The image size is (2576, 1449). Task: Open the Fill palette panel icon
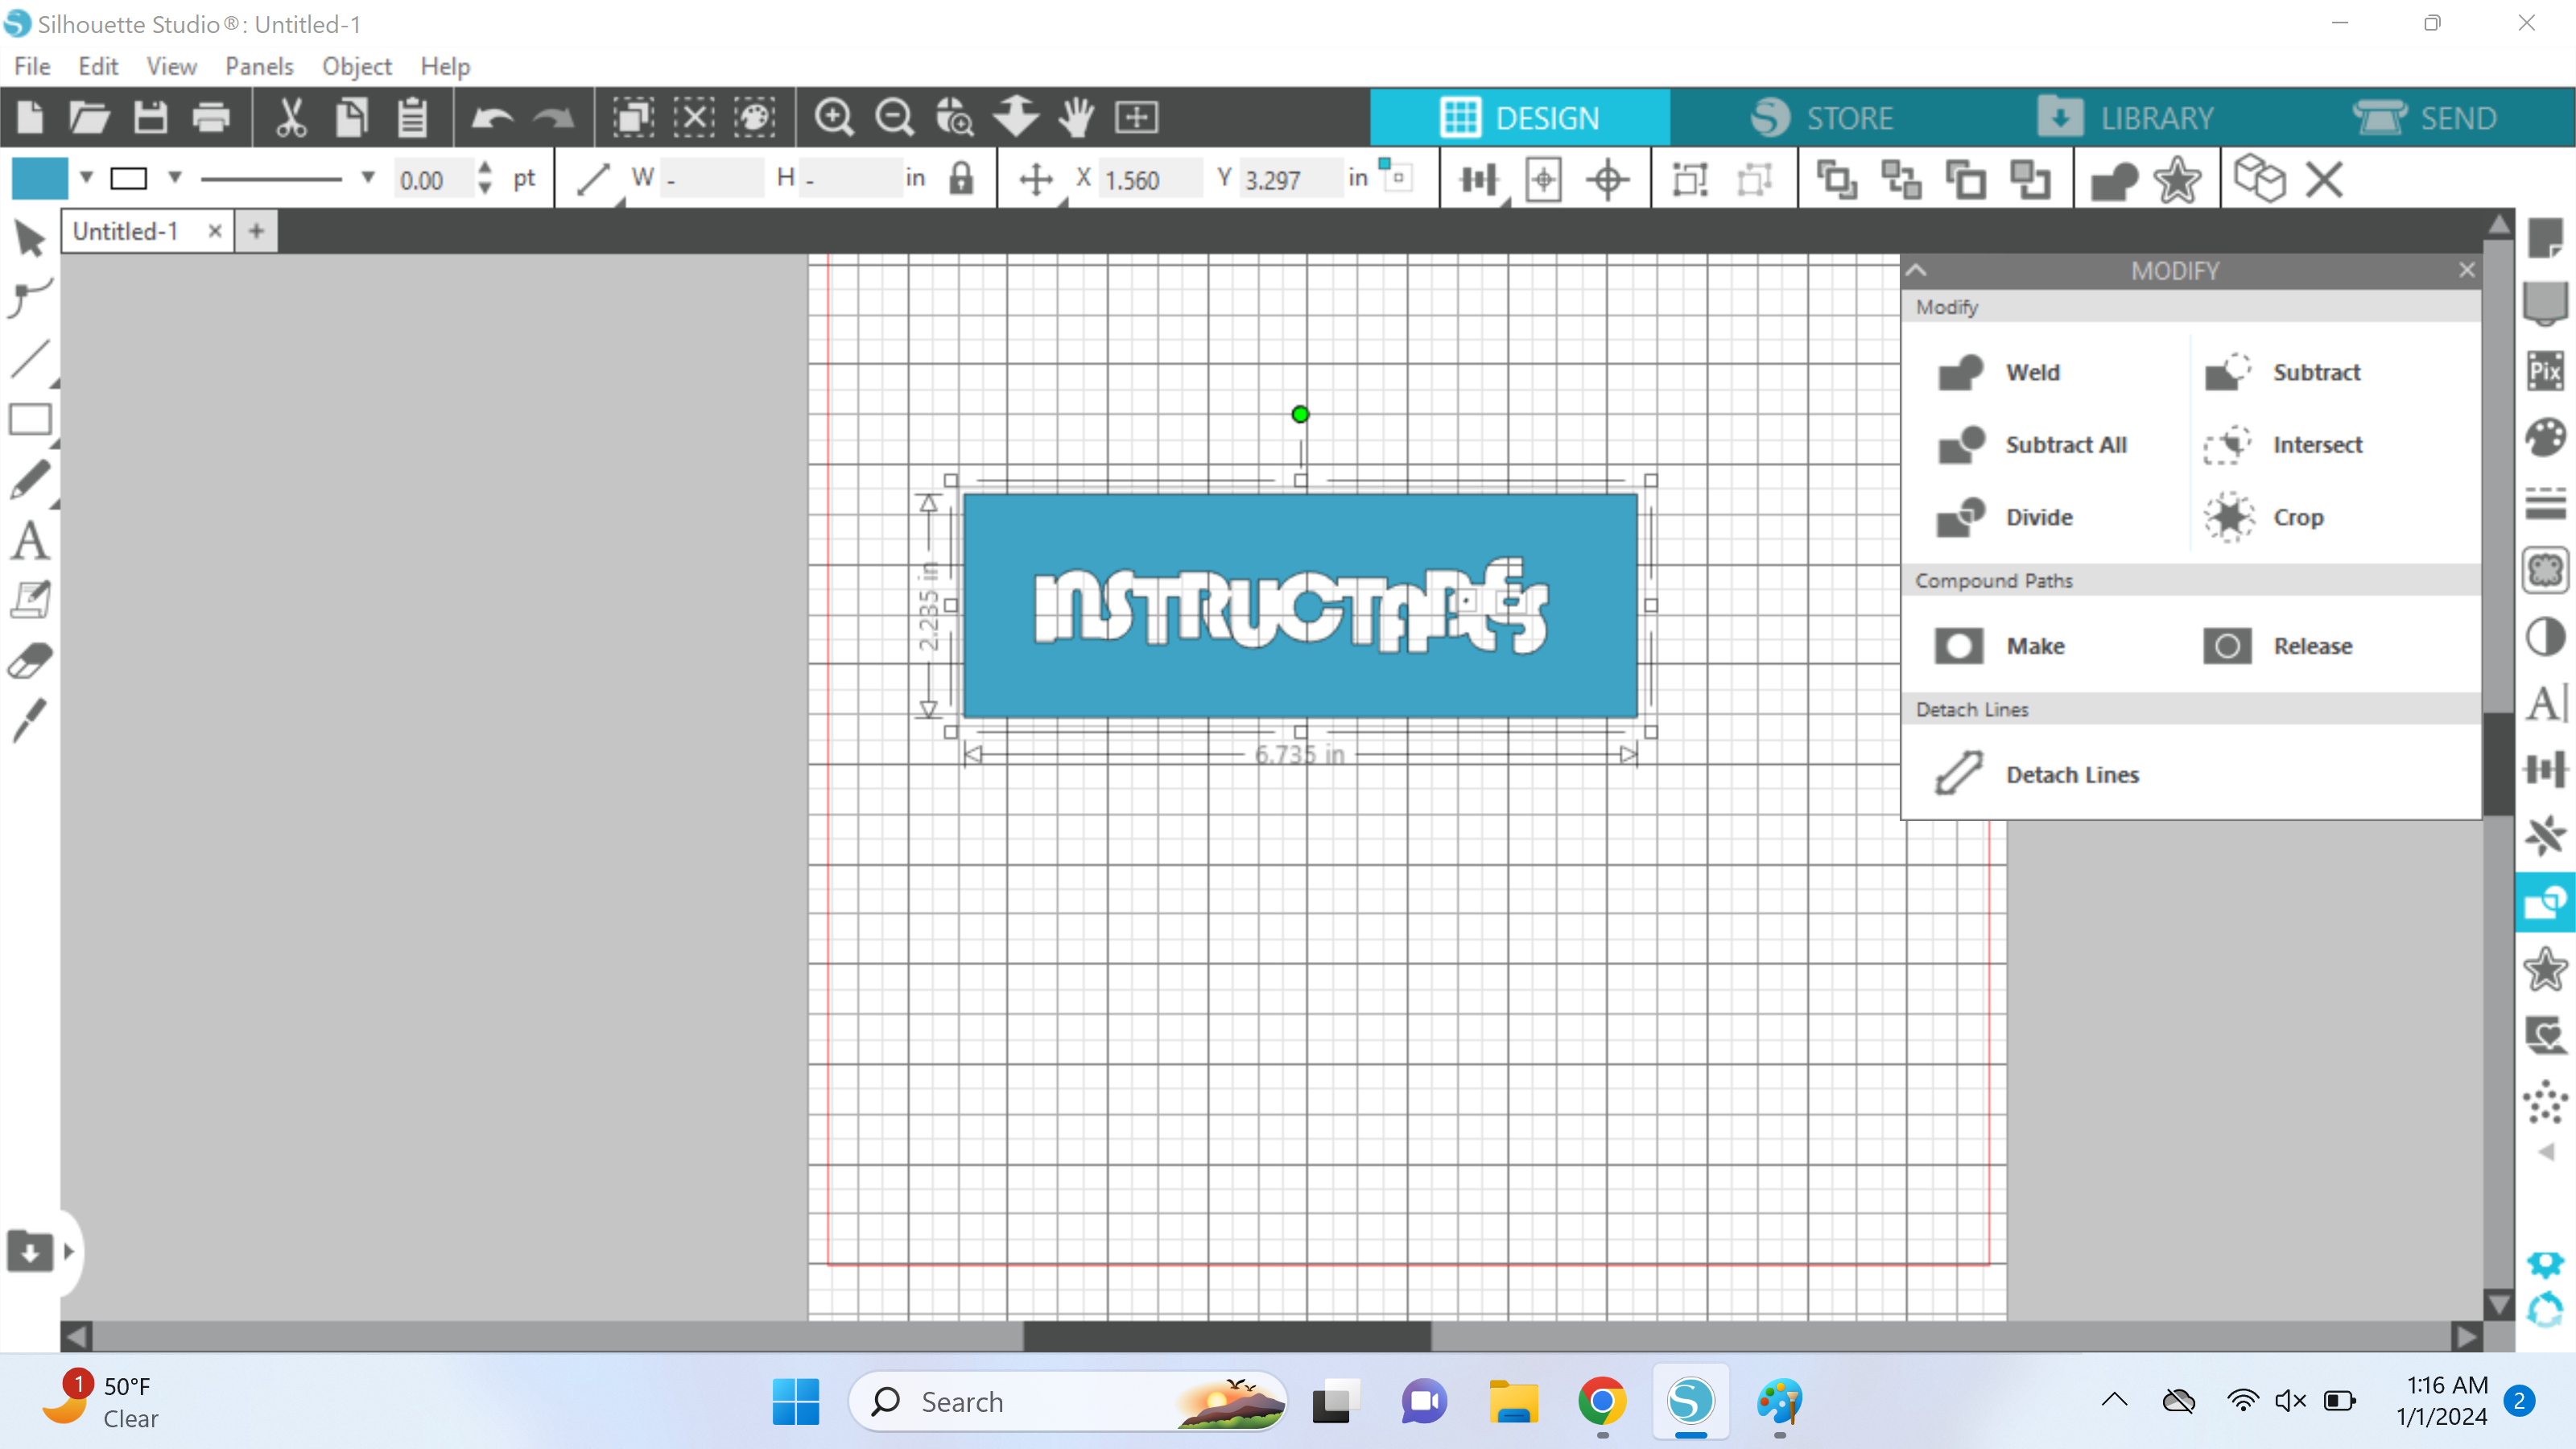(2545, 437)
